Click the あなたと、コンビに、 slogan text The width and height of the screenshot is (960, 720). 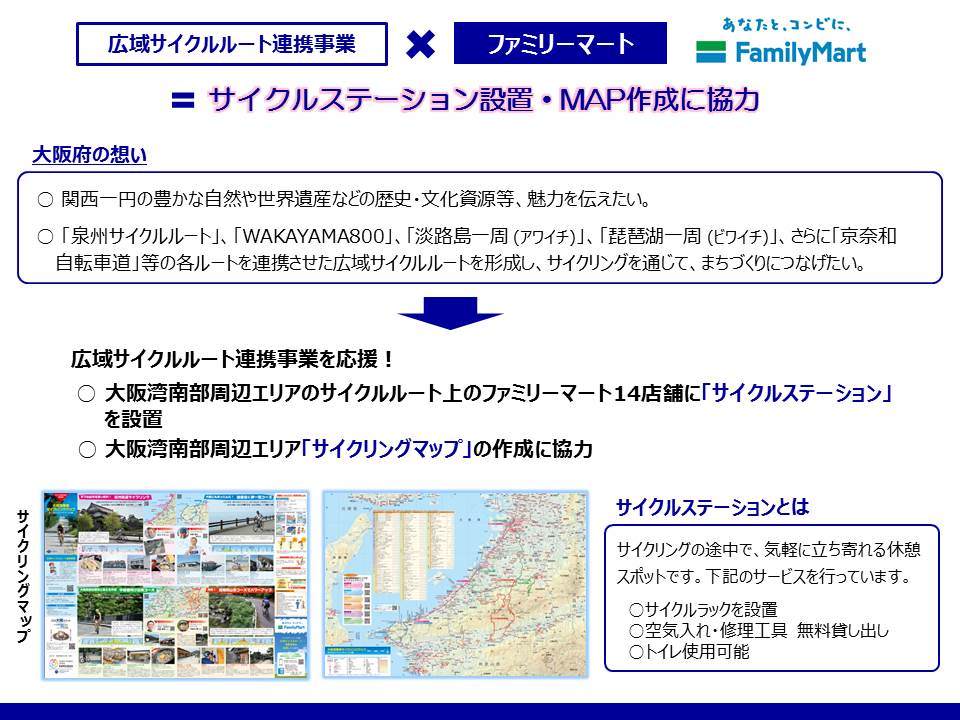(x=786, y=24)
